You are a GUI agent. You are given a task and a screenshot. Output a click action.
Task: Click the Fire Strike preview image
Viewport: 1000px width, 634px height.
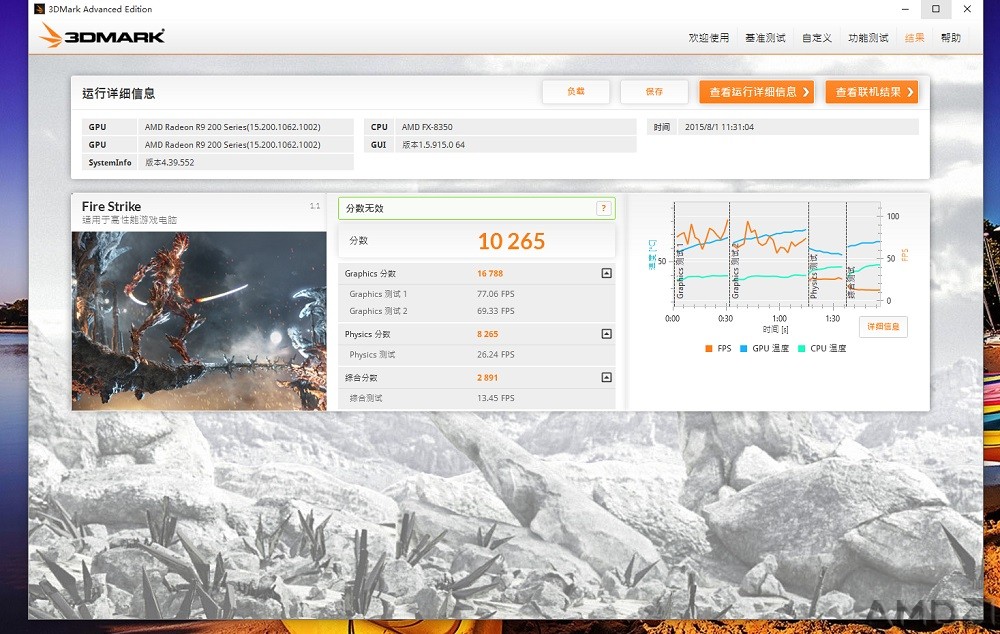(x=199, y=321)
